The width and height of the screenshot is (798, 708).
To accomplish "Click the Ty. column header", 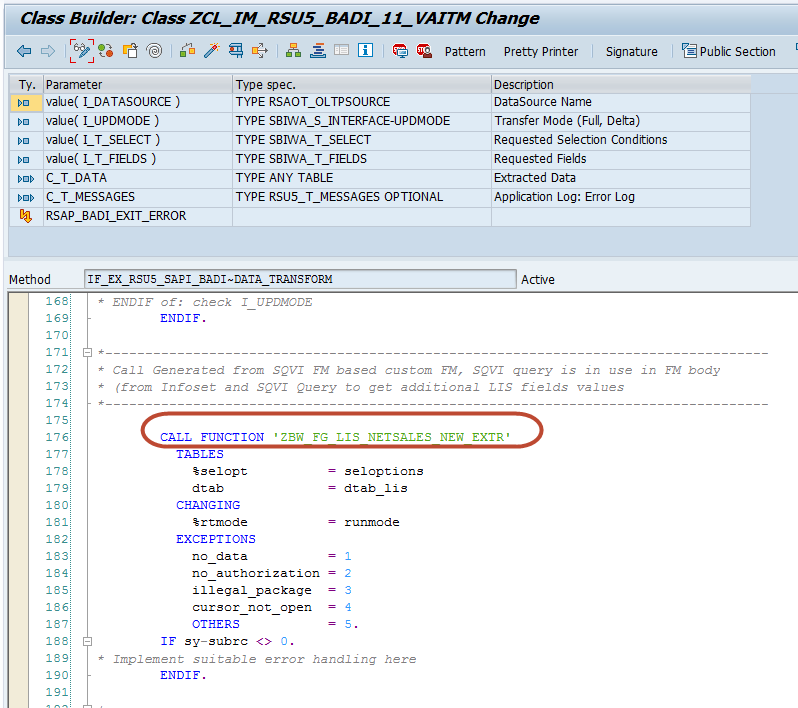I will tap(26, 84).
